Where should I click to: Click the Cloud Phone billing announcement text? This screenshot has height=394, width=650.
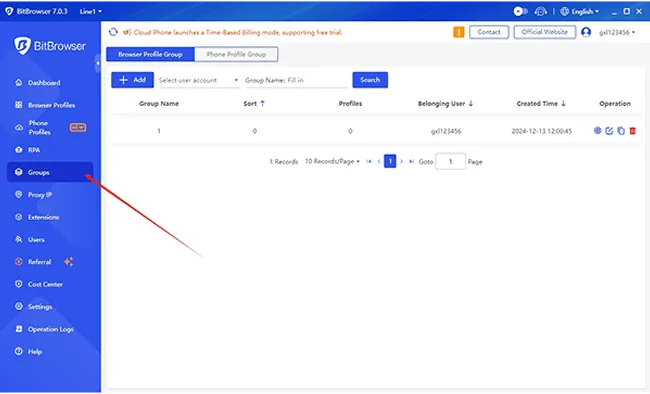pyautogui.click(x=238, y=32)
